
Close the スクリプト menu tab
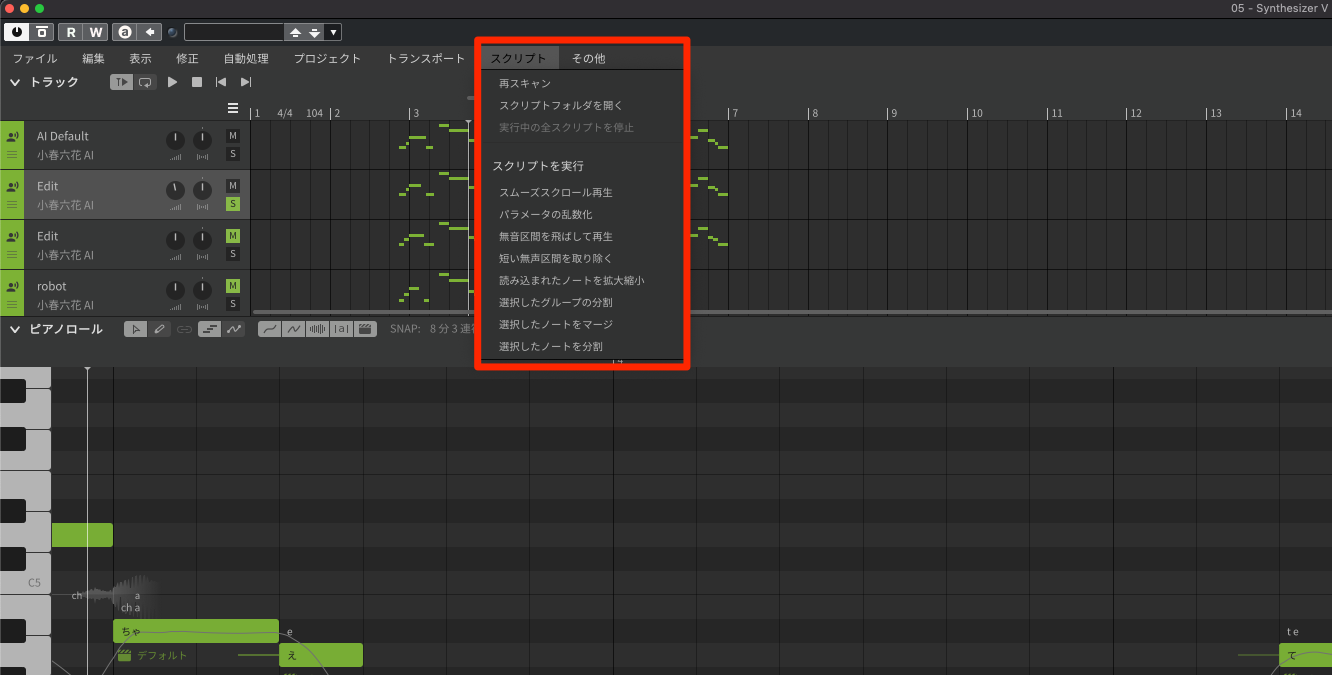click(x=519, y=58)
